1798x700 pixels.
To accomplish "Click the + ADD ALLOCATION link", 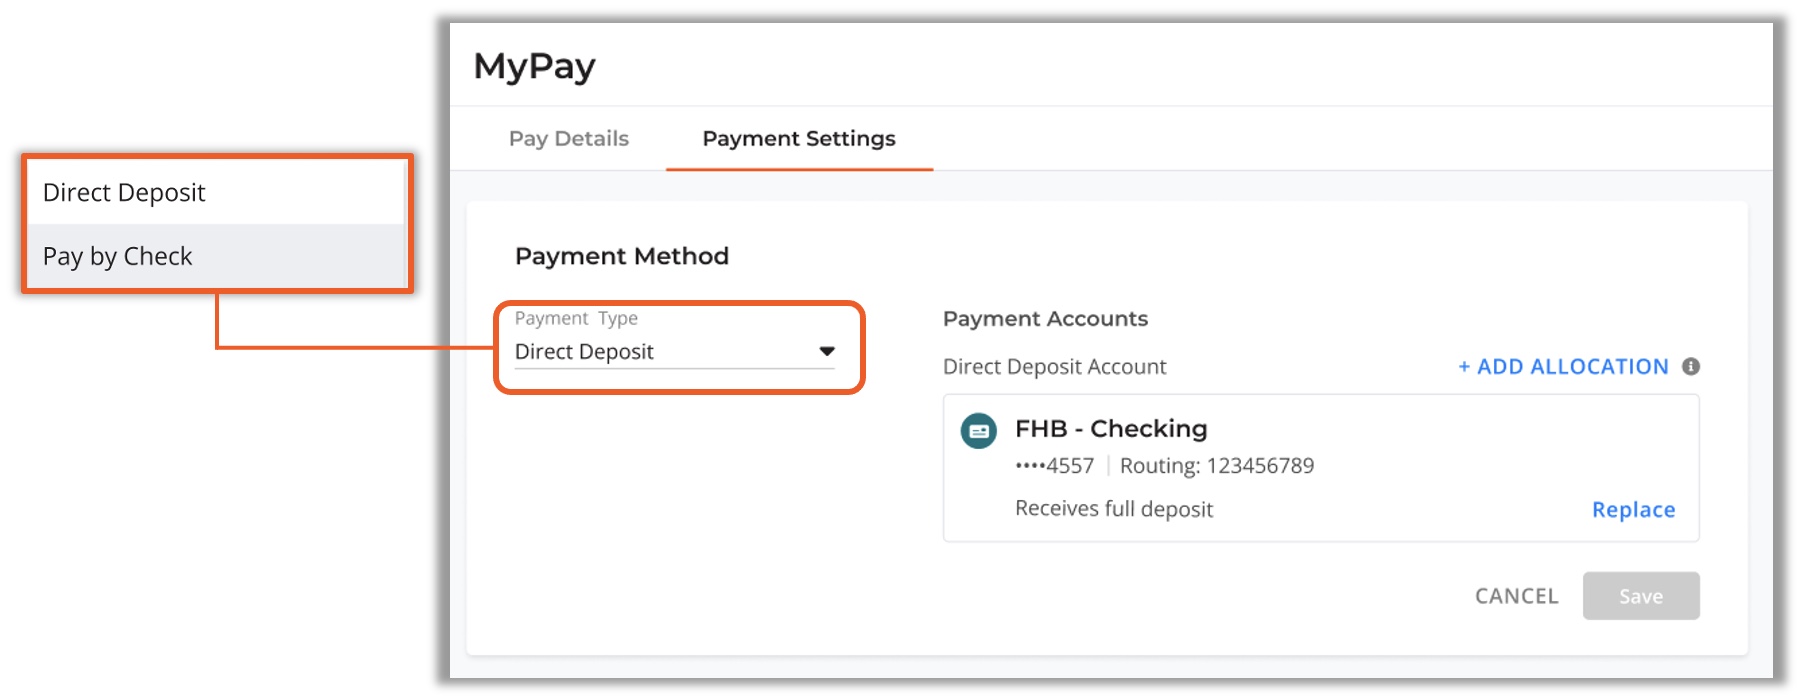I will (1563, 366).
